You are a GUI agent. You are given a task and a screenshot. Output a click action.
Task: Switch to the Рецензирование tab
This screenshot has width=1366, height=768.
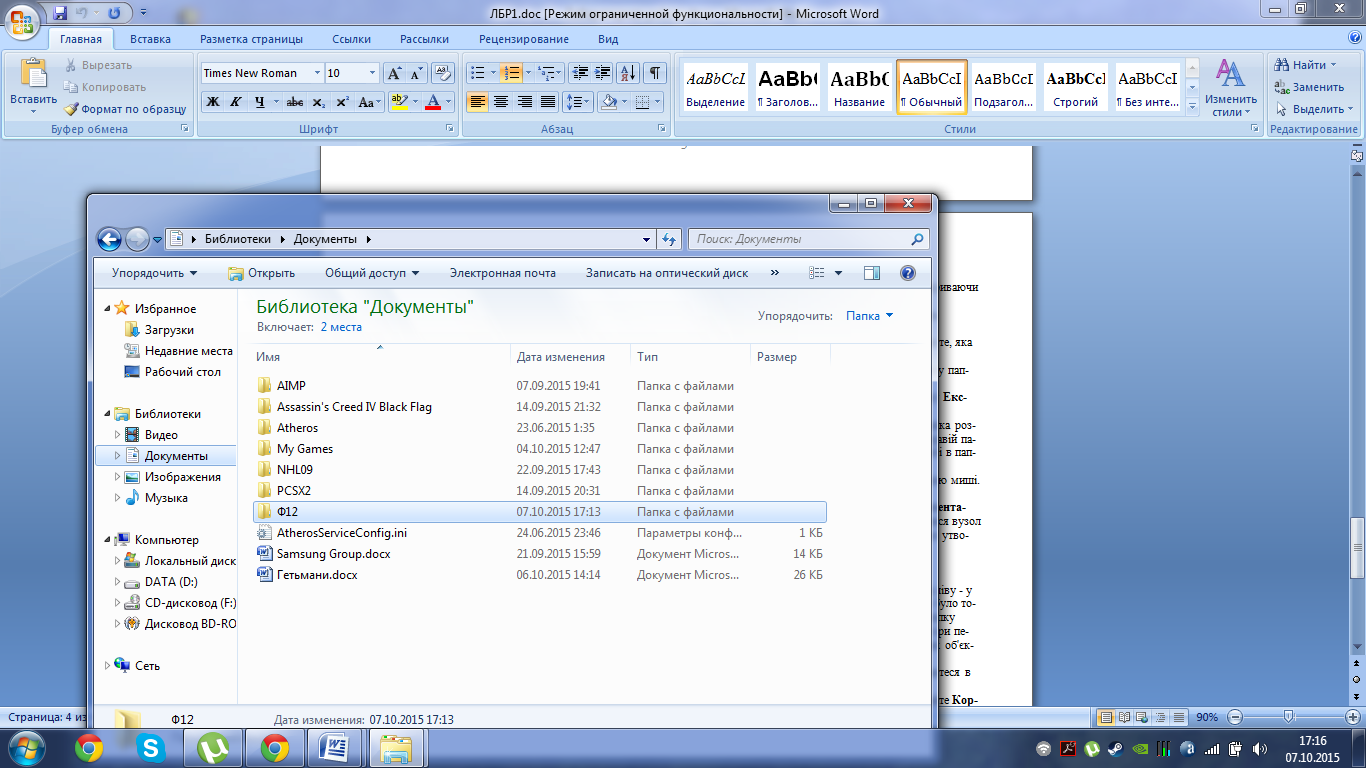pos(524,39)
